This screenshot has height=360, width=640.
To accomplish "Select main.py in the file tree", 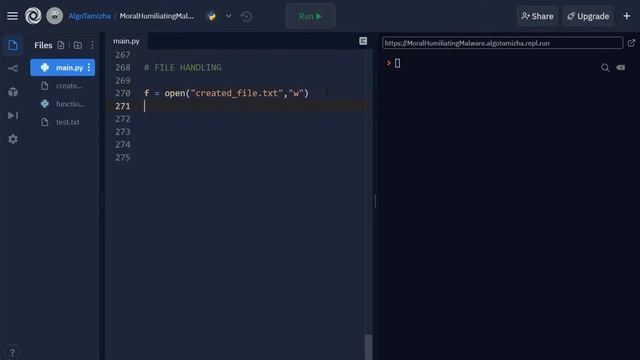I will tap(62, 67).
